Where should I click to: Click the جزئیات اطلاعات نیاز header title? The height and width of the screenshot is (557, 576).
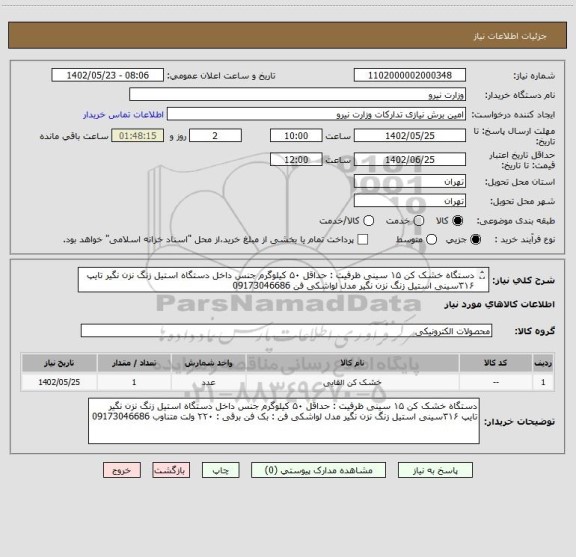click(510, 36)
